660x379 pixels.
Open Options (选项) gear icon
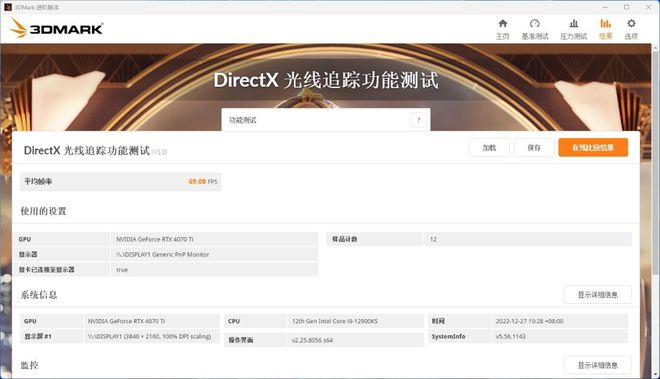[x=631, y=24]
